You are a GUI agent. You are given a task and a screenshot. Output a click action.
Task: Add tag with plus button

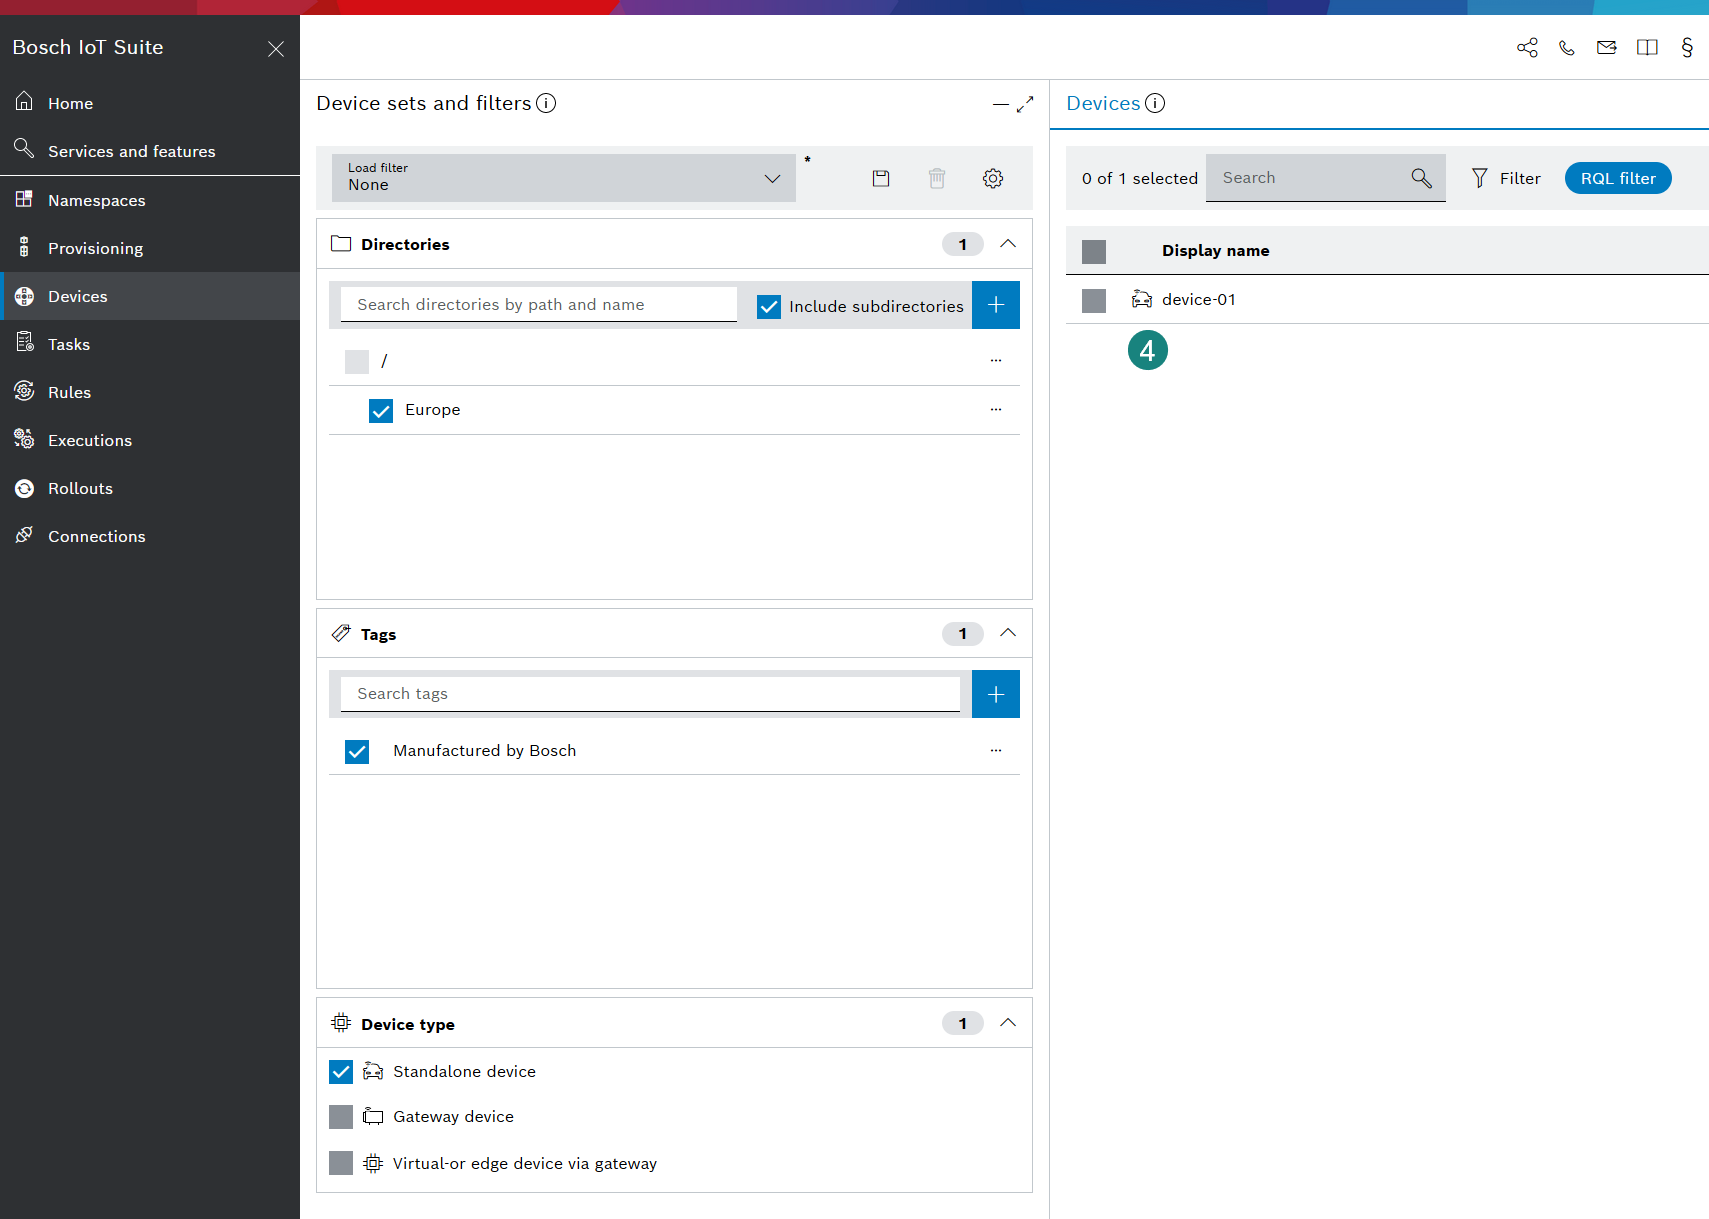996,694
